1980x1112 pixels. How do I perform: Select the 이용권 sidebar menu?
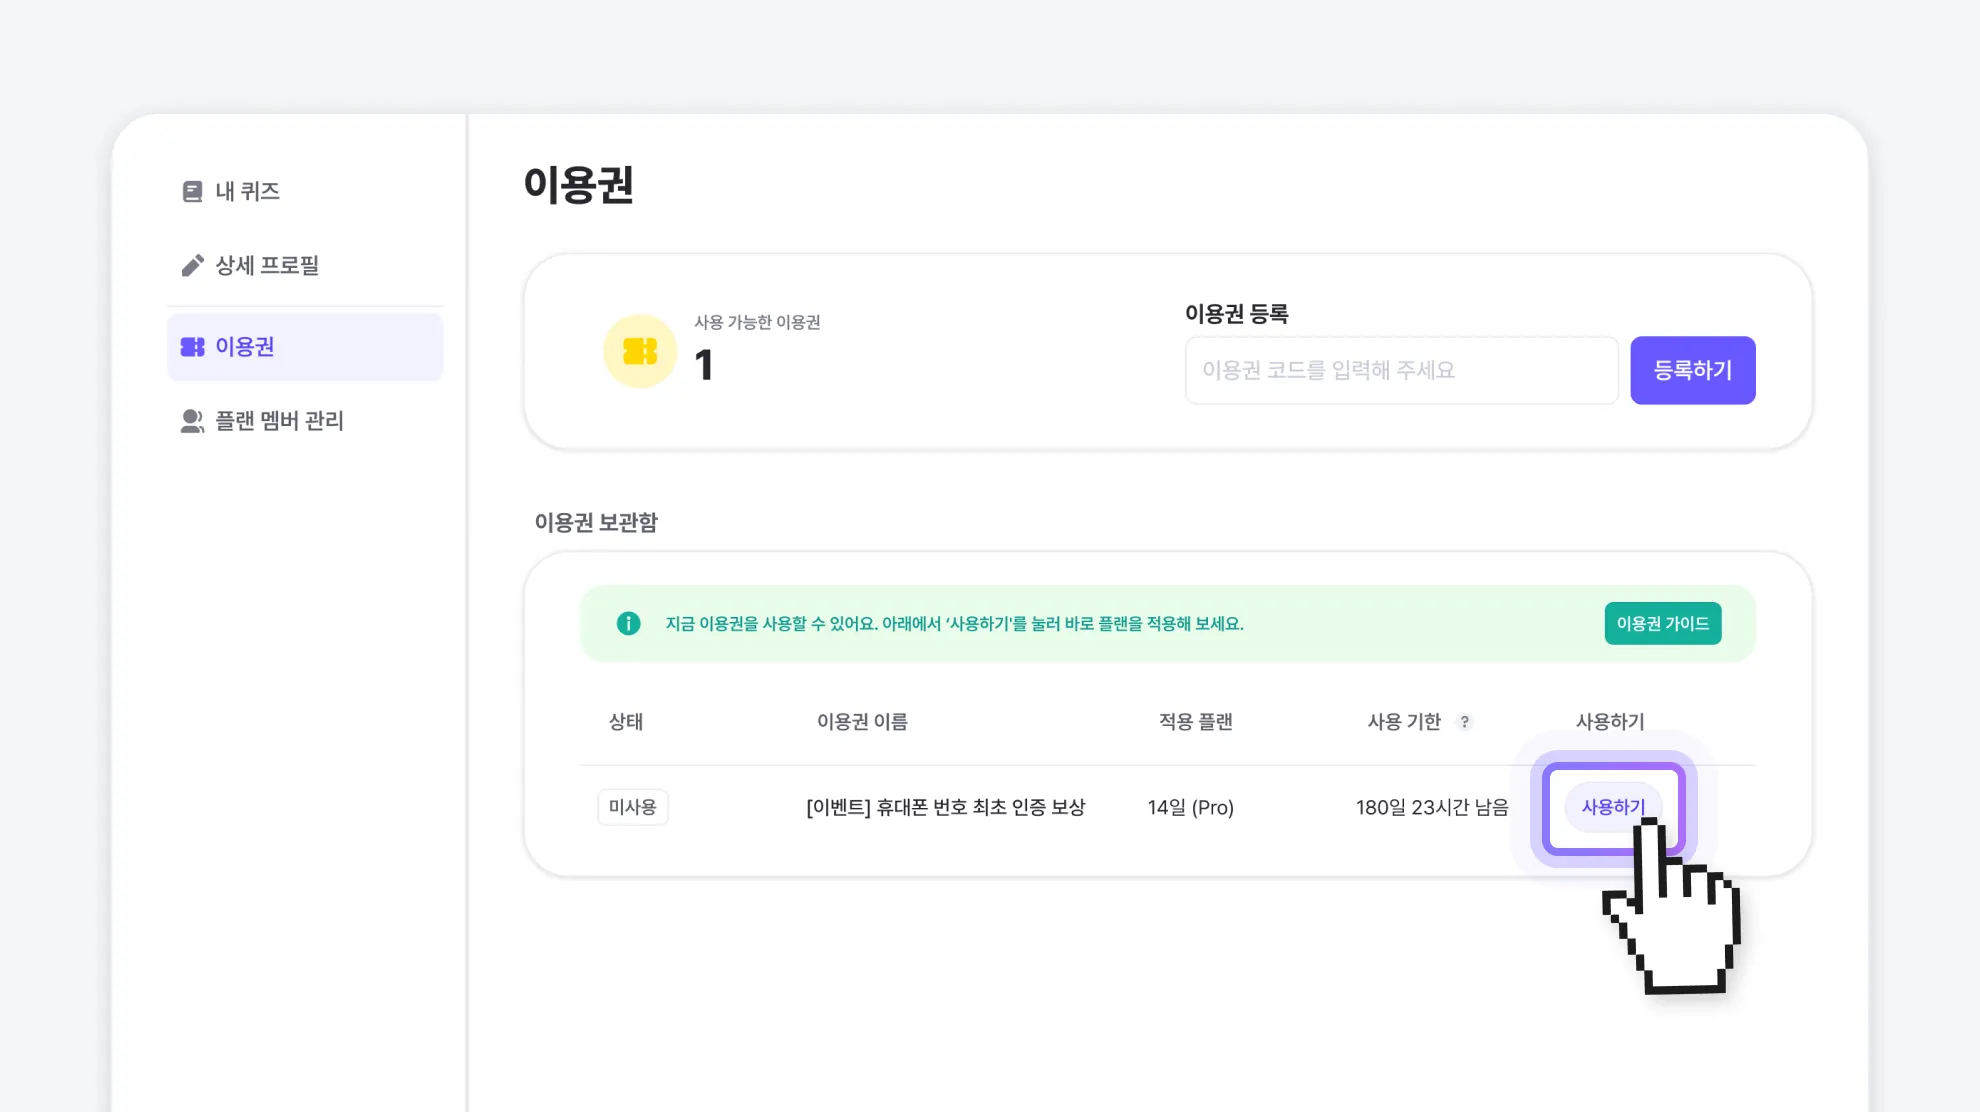[x=305, y=347]
